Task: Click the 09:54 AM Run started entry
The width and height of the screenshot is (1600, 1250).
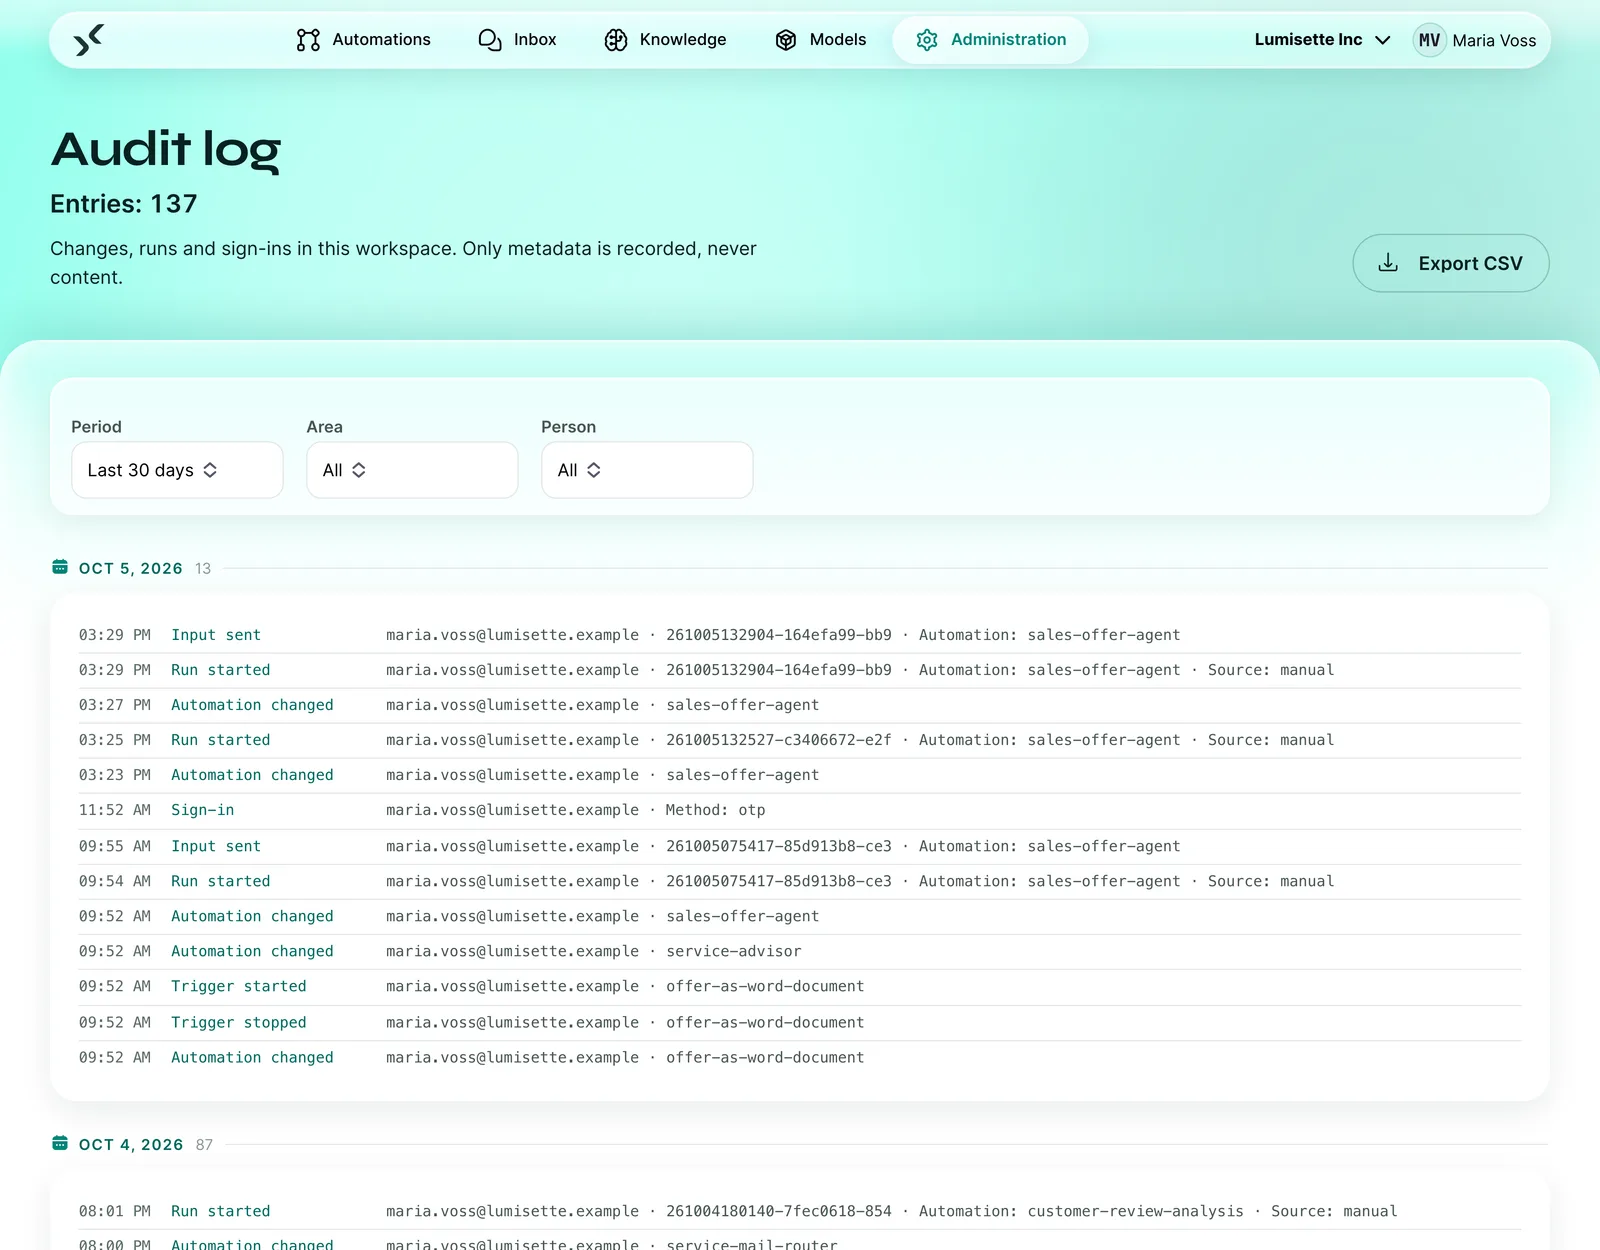Action: click(800, 881)
